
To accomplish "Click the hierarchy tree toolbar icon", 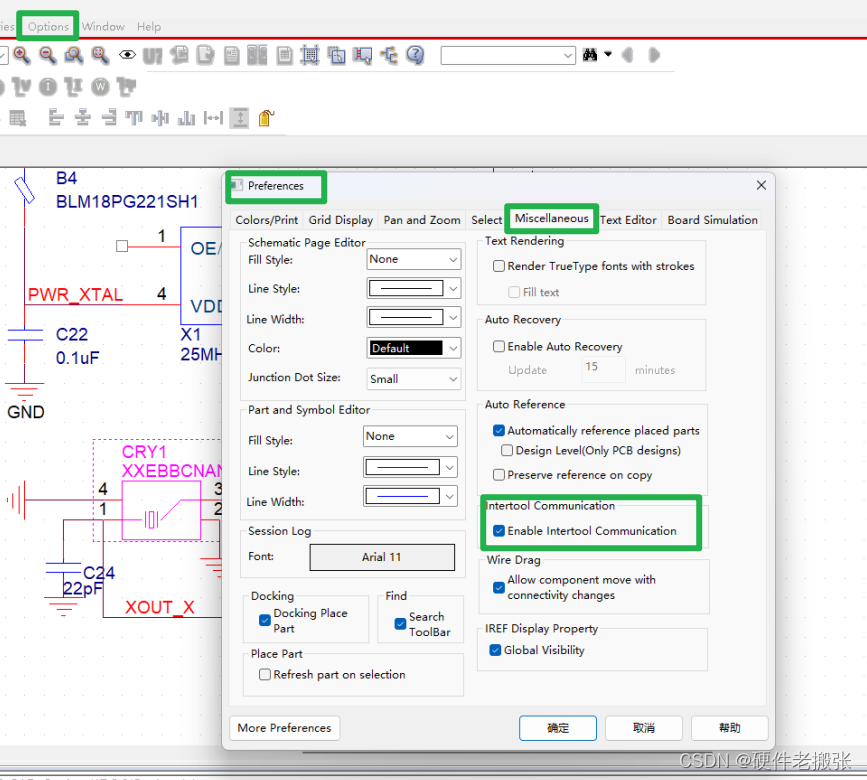I will (x=389, y=55).
